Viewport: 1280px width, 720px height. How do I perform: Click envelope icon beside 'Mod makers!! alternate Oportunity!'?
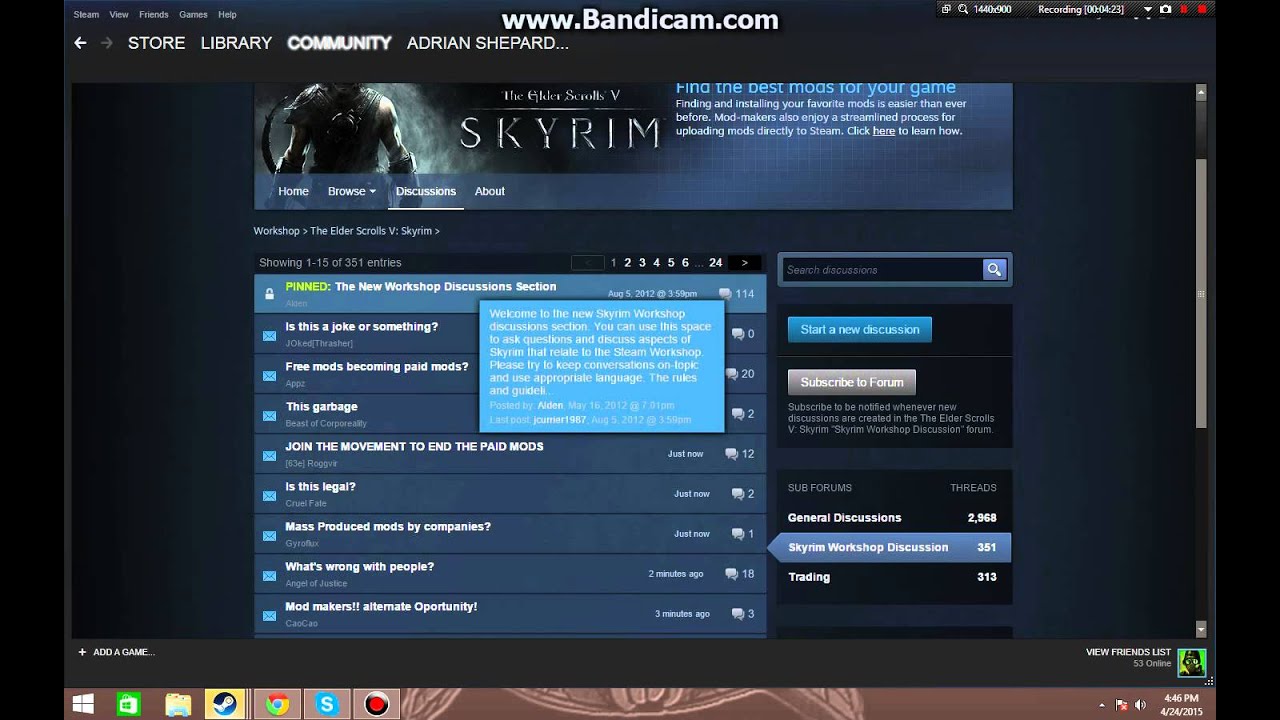coord(269,616)
